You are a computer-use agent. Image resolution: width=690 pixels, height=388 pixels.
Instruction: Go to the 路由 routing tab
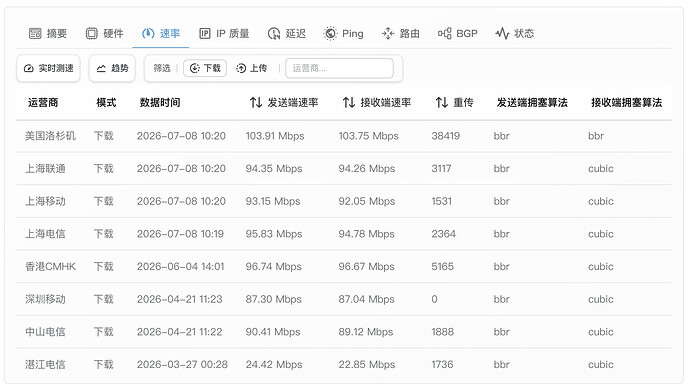tap(400, 33)
